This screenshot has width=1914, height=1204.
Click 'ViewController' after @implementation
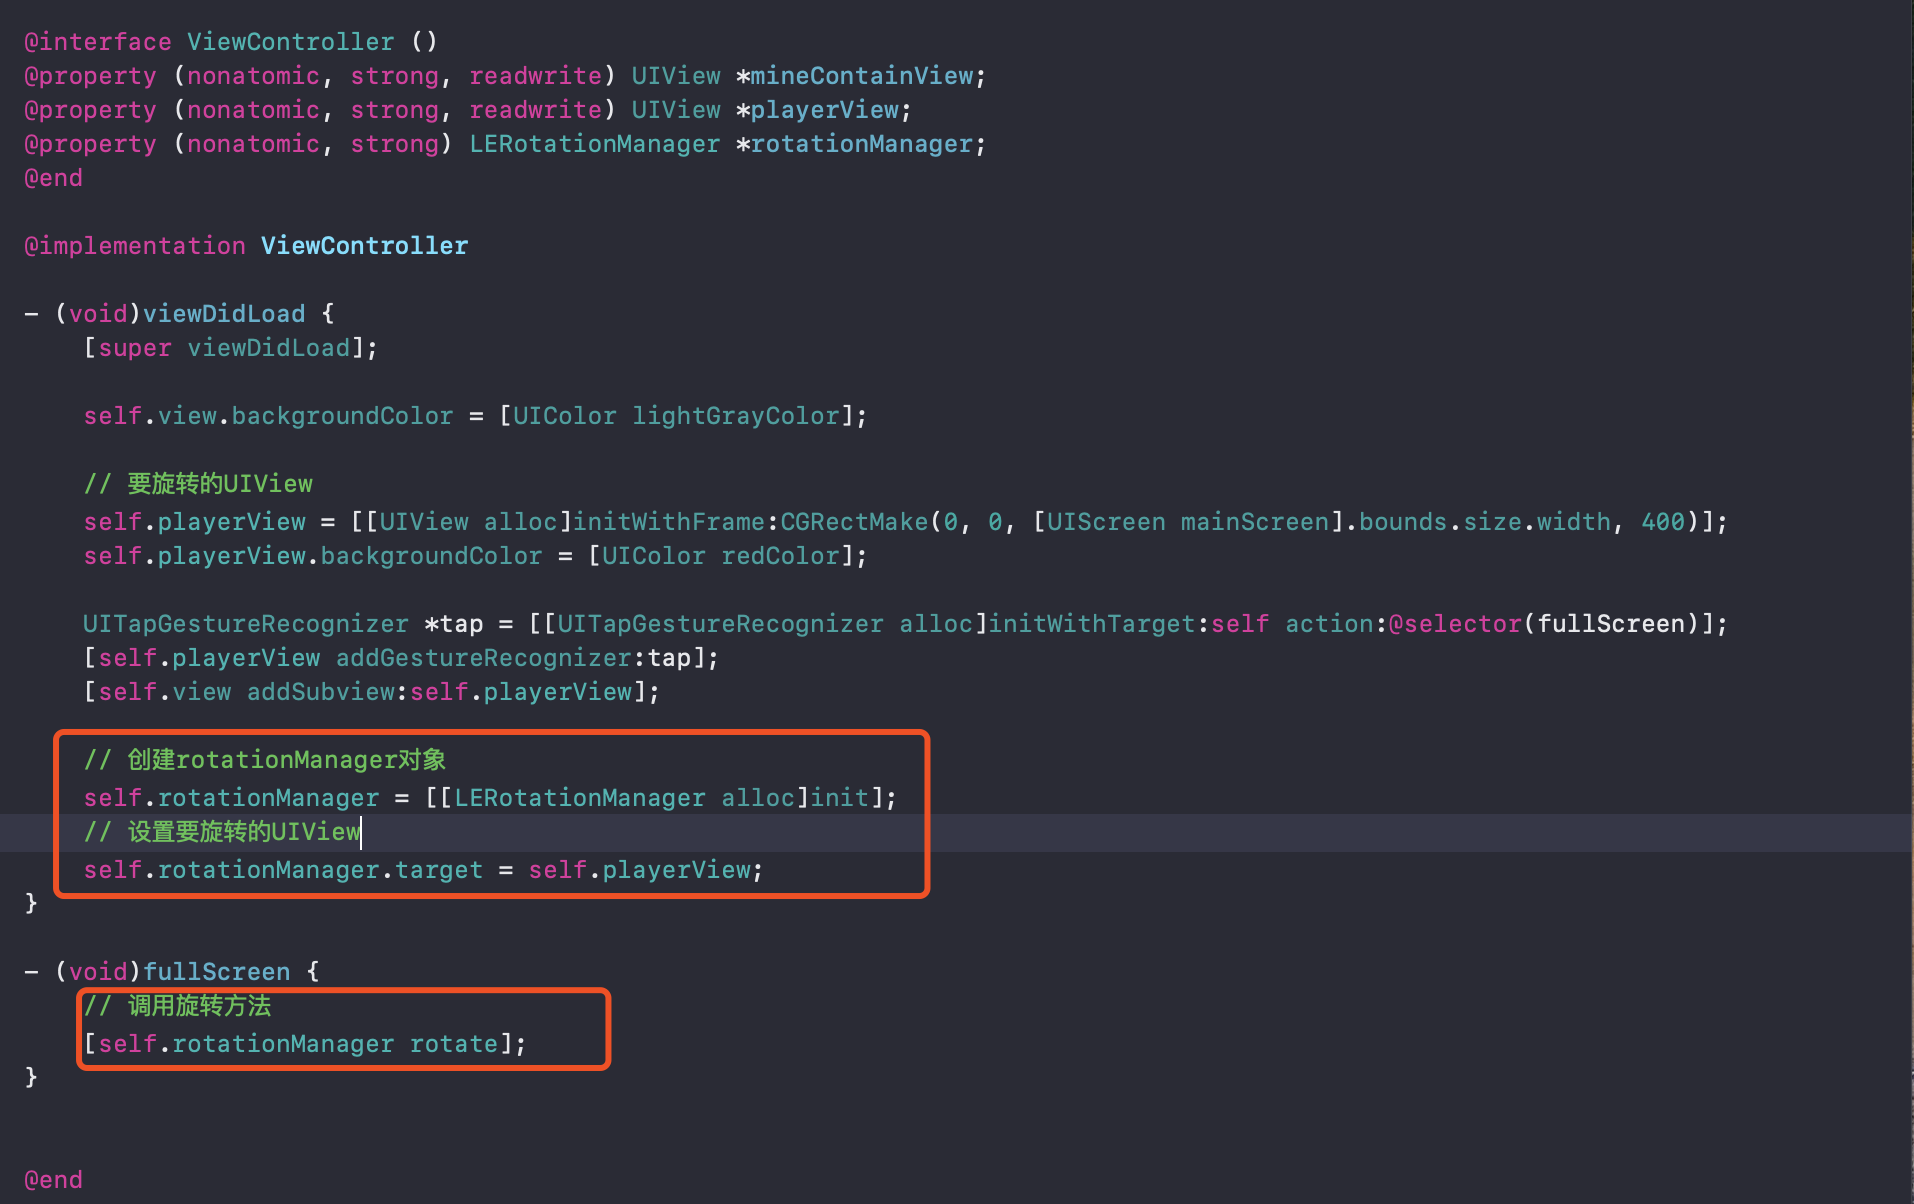coord(365,246)
